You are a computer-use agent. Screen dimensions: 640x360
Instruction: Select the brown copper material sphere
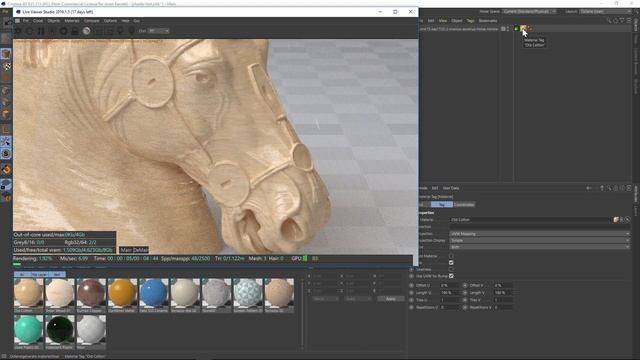(91, 293)
